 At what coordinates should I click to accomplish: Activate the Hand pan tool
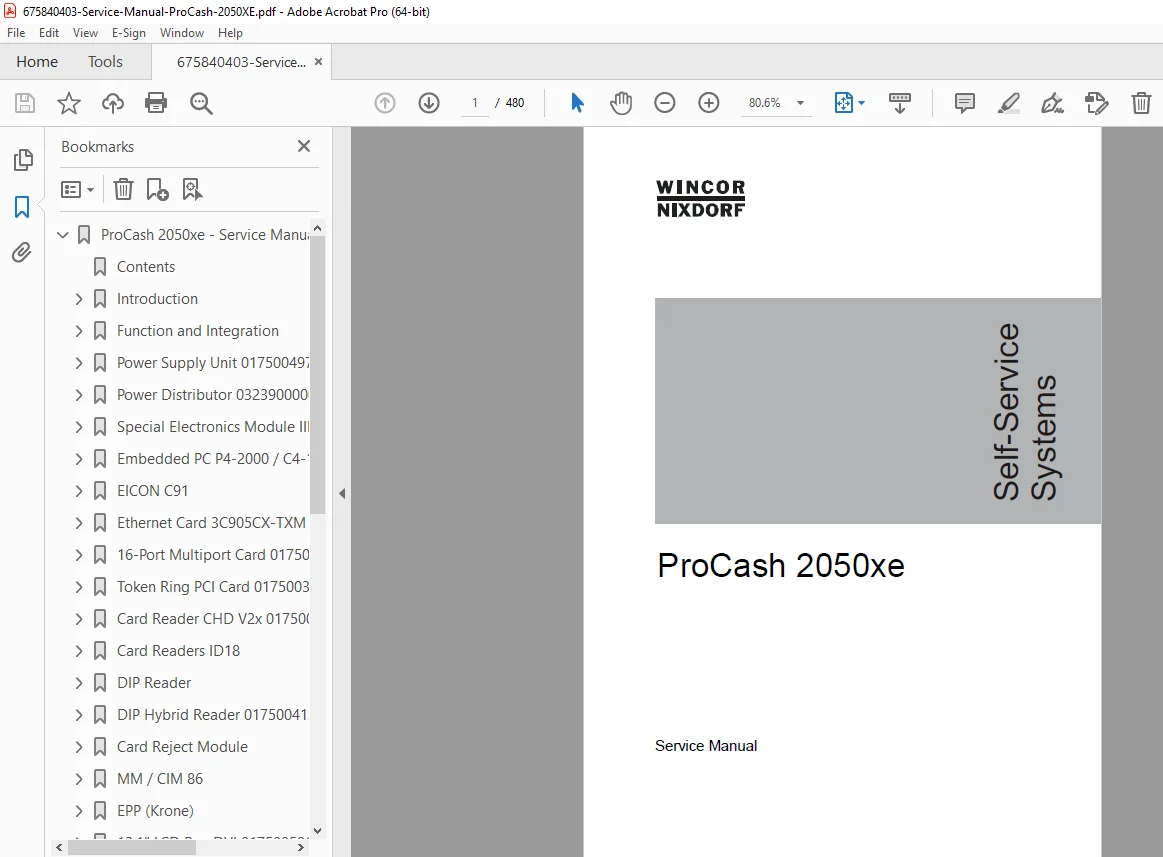[621, 102]
